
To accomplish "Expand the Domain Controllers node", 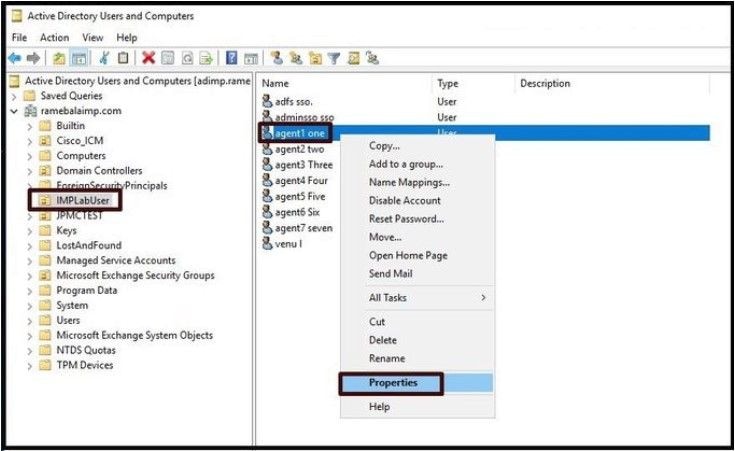I will 30,171.
